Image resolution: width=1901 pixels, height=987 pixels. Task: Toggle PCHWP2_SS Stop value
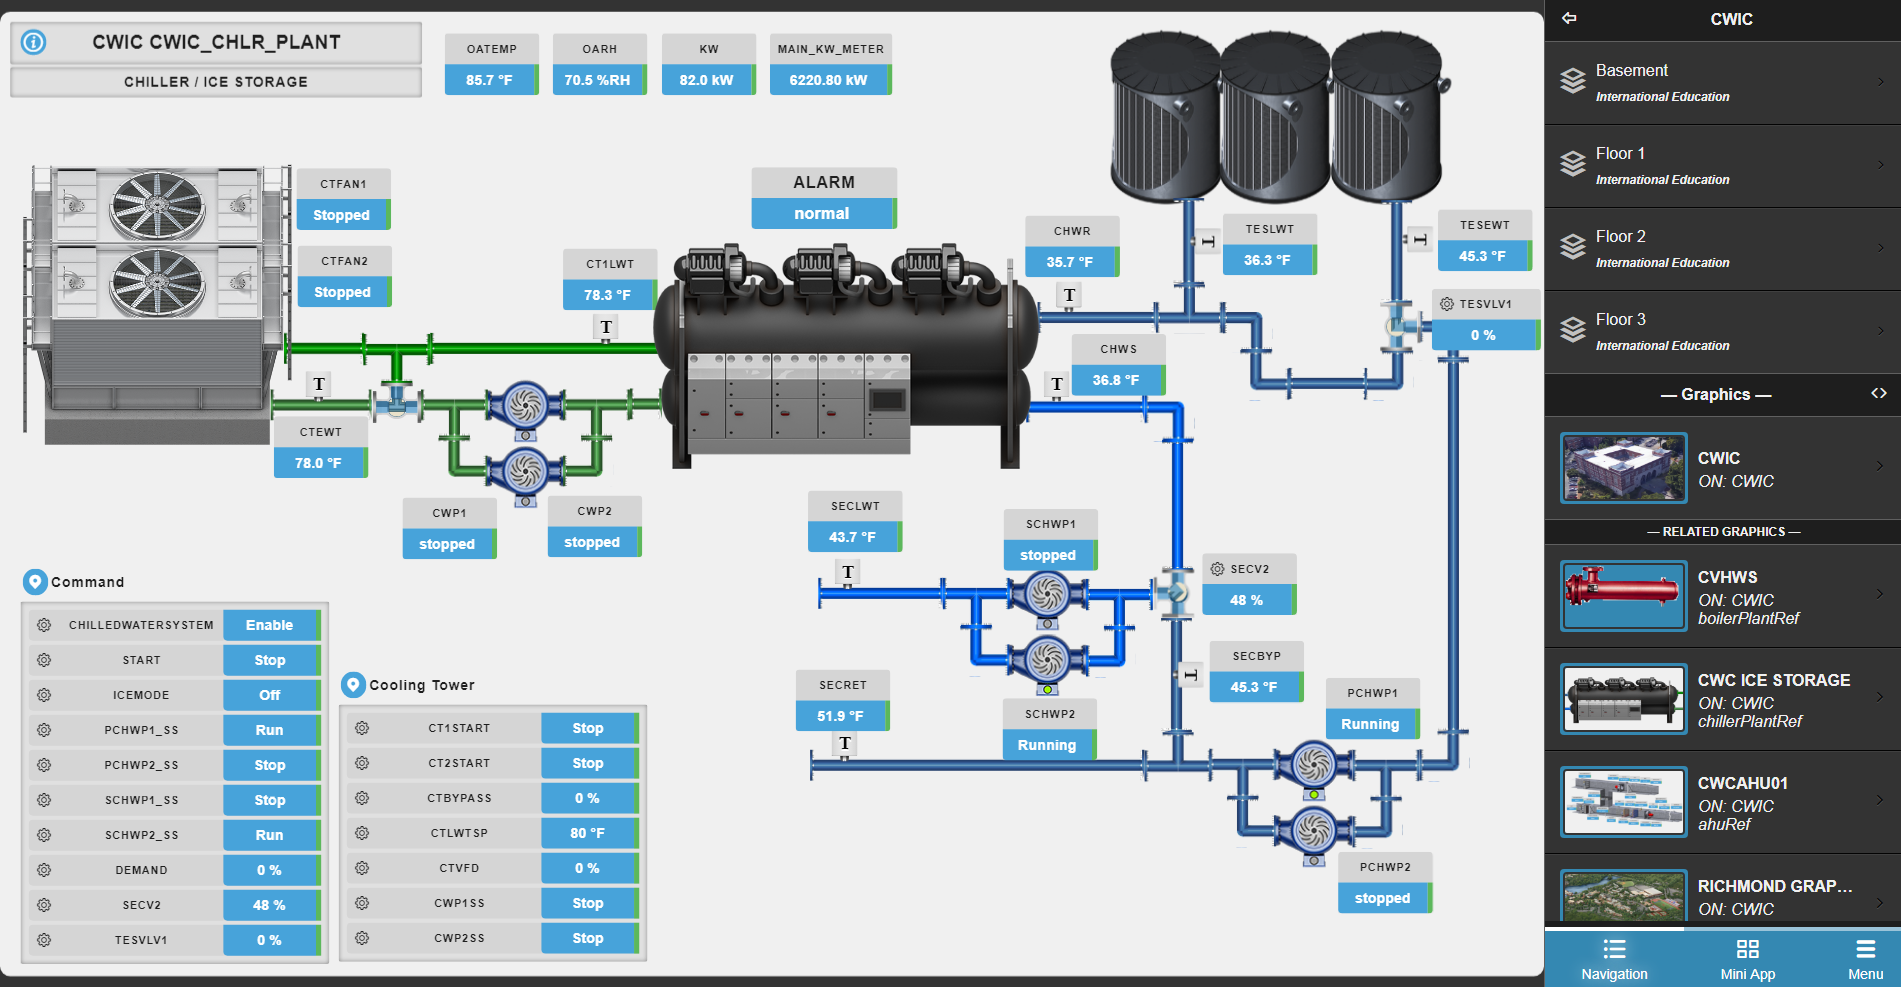tap(271, 765)
